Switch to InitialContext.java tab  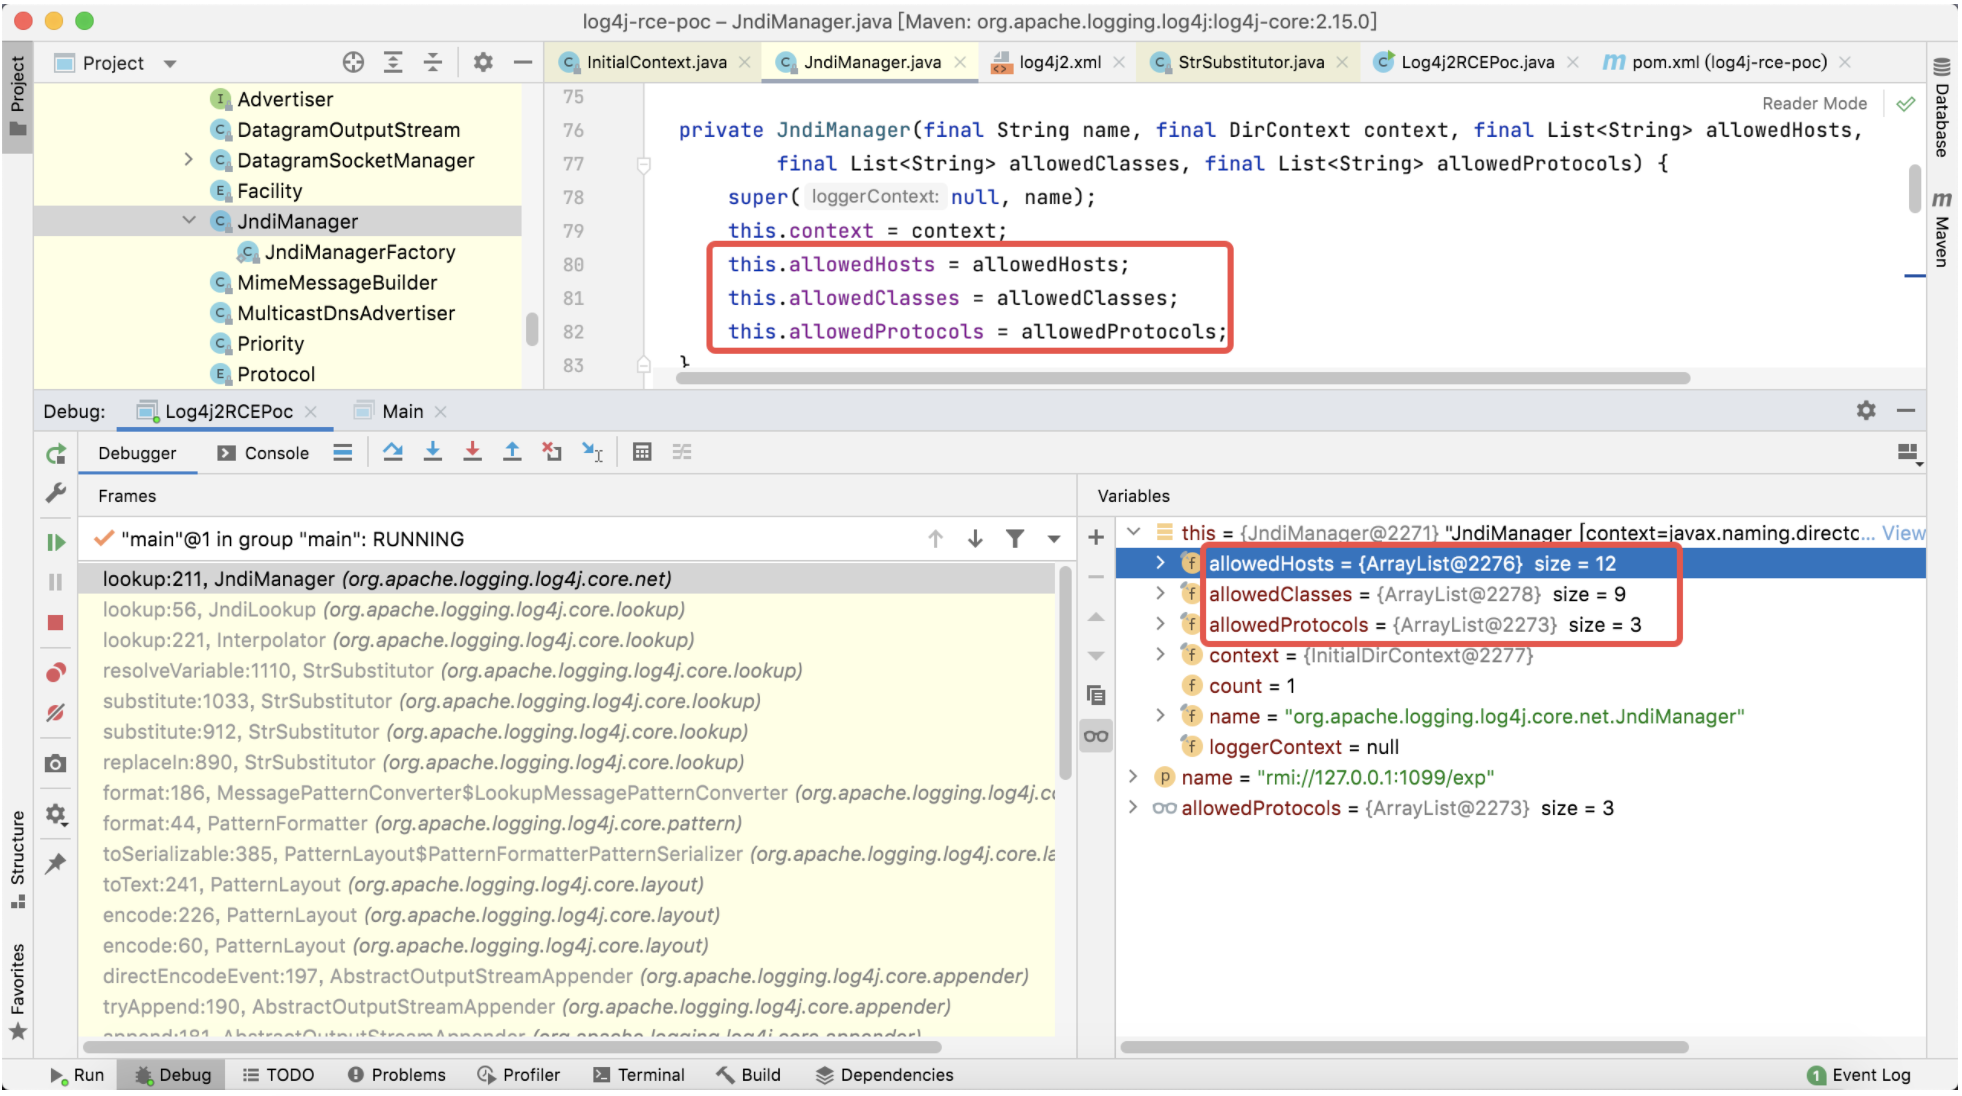654,62
